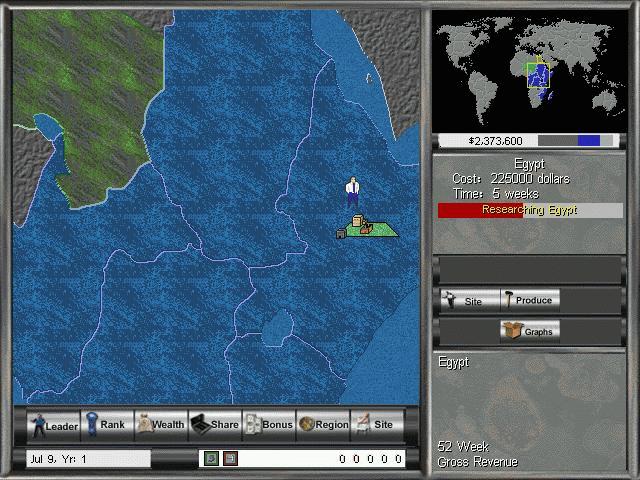The width and height of the screenshot is (640, 480).
Task: Click the red square status icon
Action: (x=230, y=458)
